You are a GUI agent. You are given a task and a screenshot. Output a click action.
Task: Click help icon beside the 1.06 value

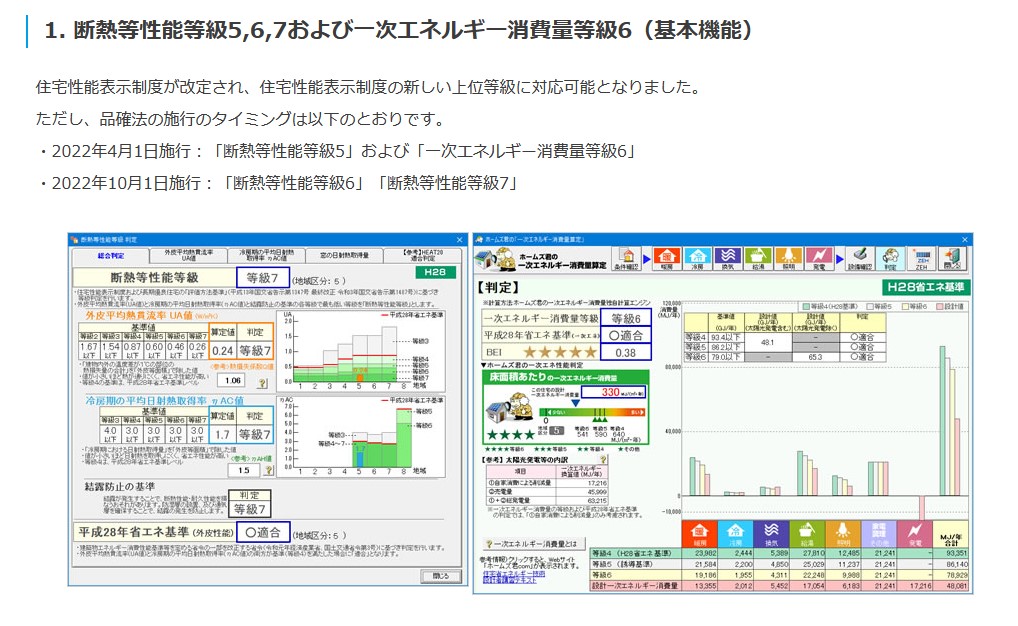(263, 382)
